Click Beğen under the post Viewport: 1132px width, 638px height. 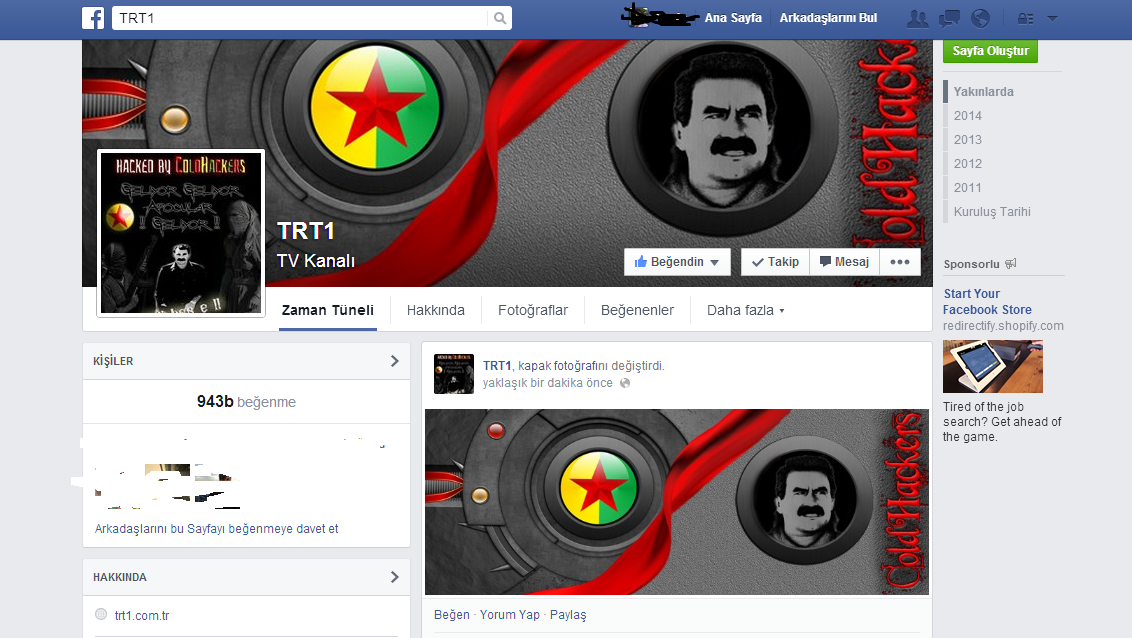(x=451, y=615)
